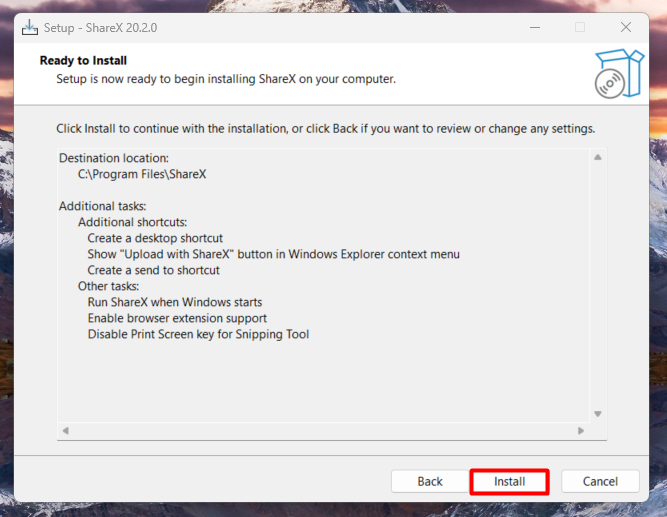Click the 'Click Install to continue' instruction text
This screenshot has height=517, width=667.
click(x=325, y=129)
